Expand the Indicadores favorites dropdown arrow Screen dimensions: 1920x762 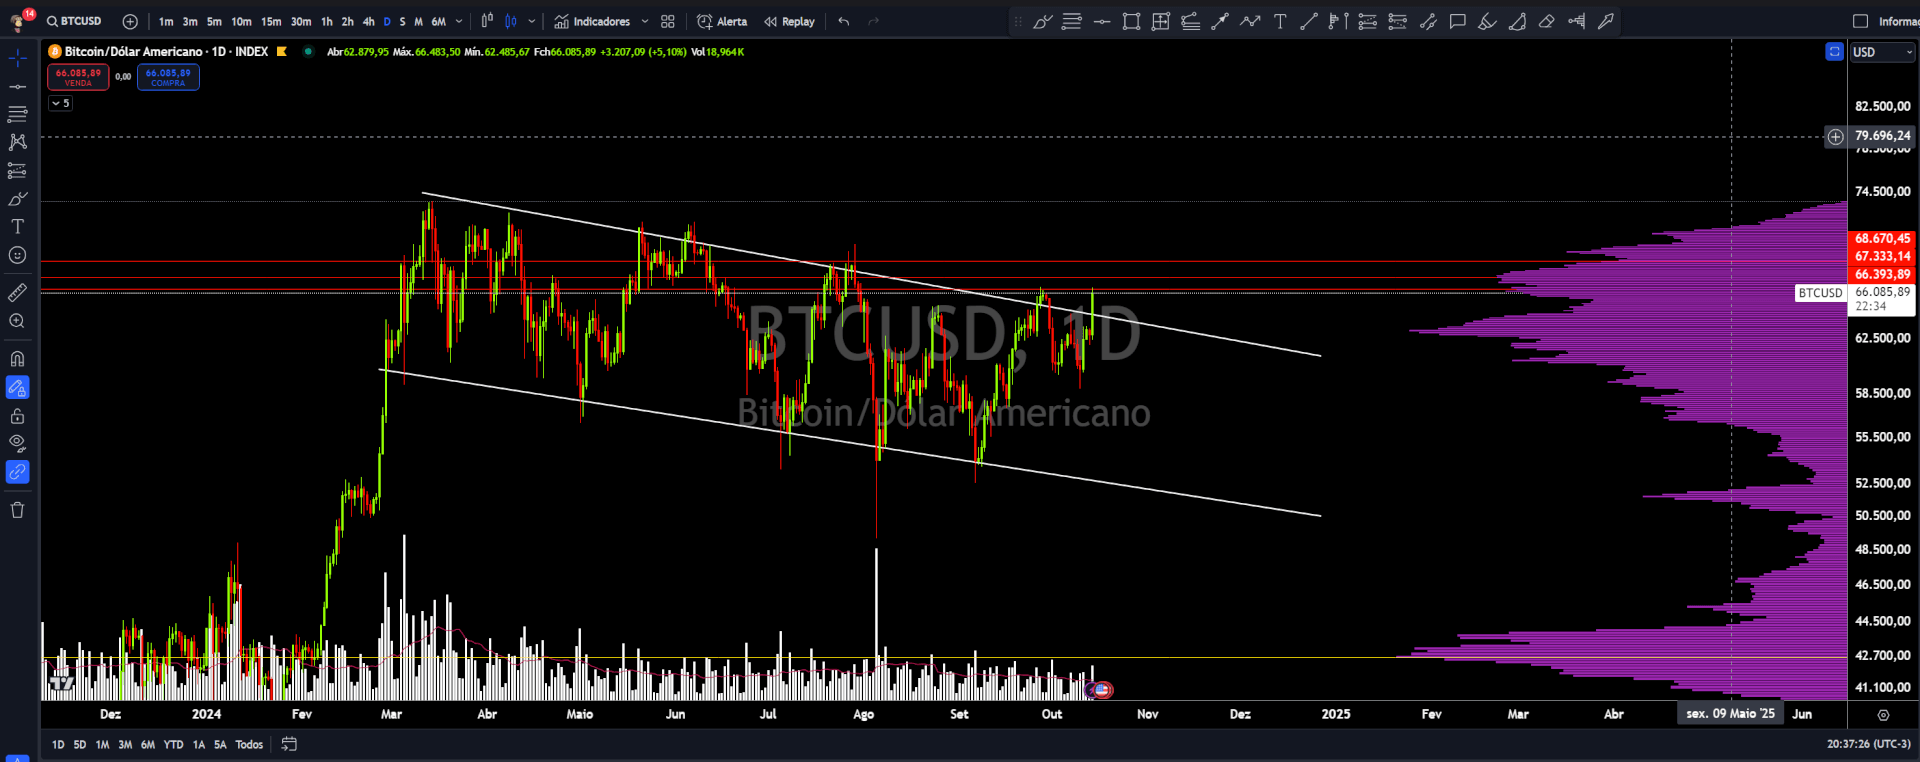[x=645, y=21]
